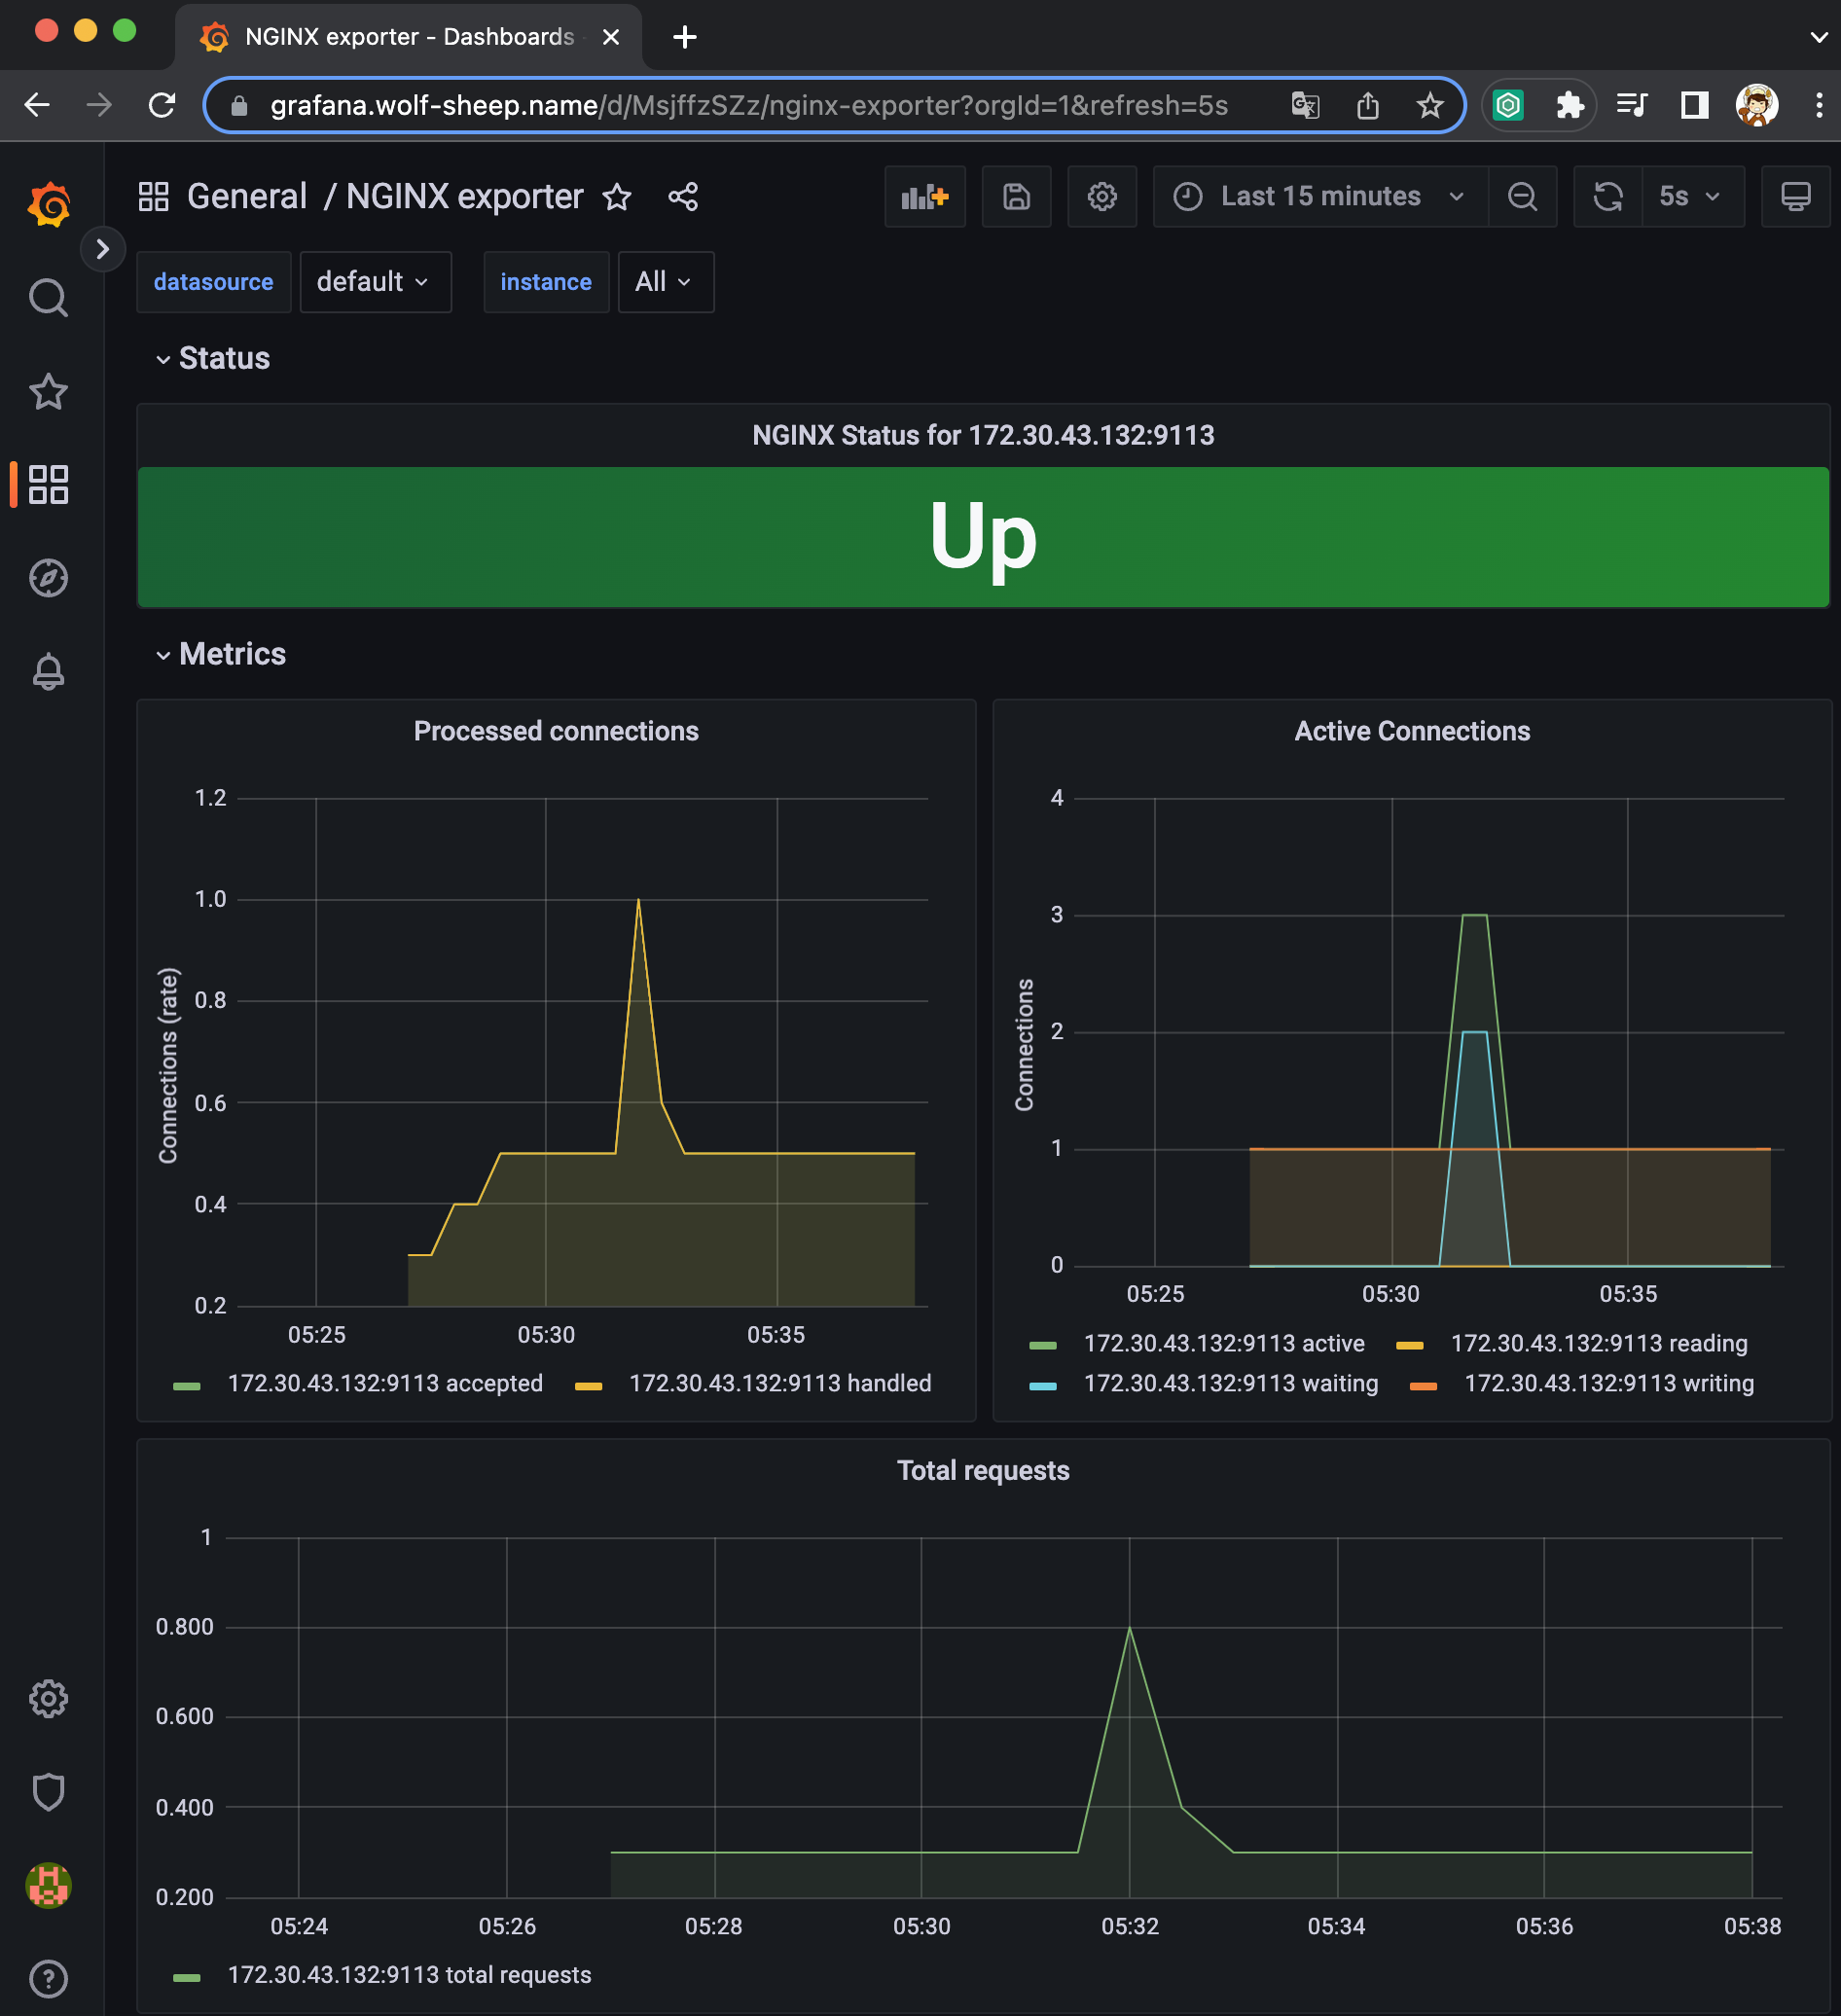This screenshot has width=1841, height=2016.
Task: Click the Grafana logo home icon
Action: [x=49, y=204]
